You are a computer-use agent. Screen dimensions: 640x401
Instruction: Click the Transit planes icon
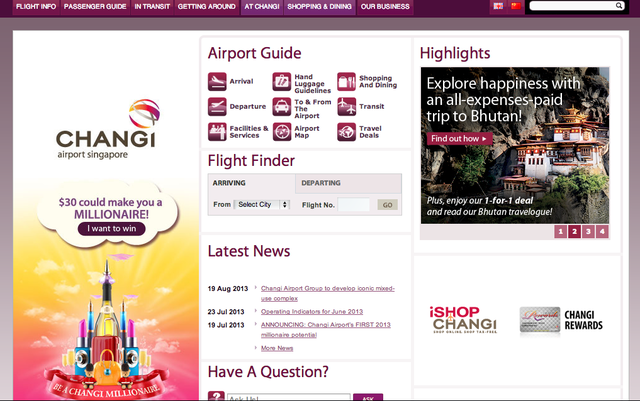tap(347, 107)
